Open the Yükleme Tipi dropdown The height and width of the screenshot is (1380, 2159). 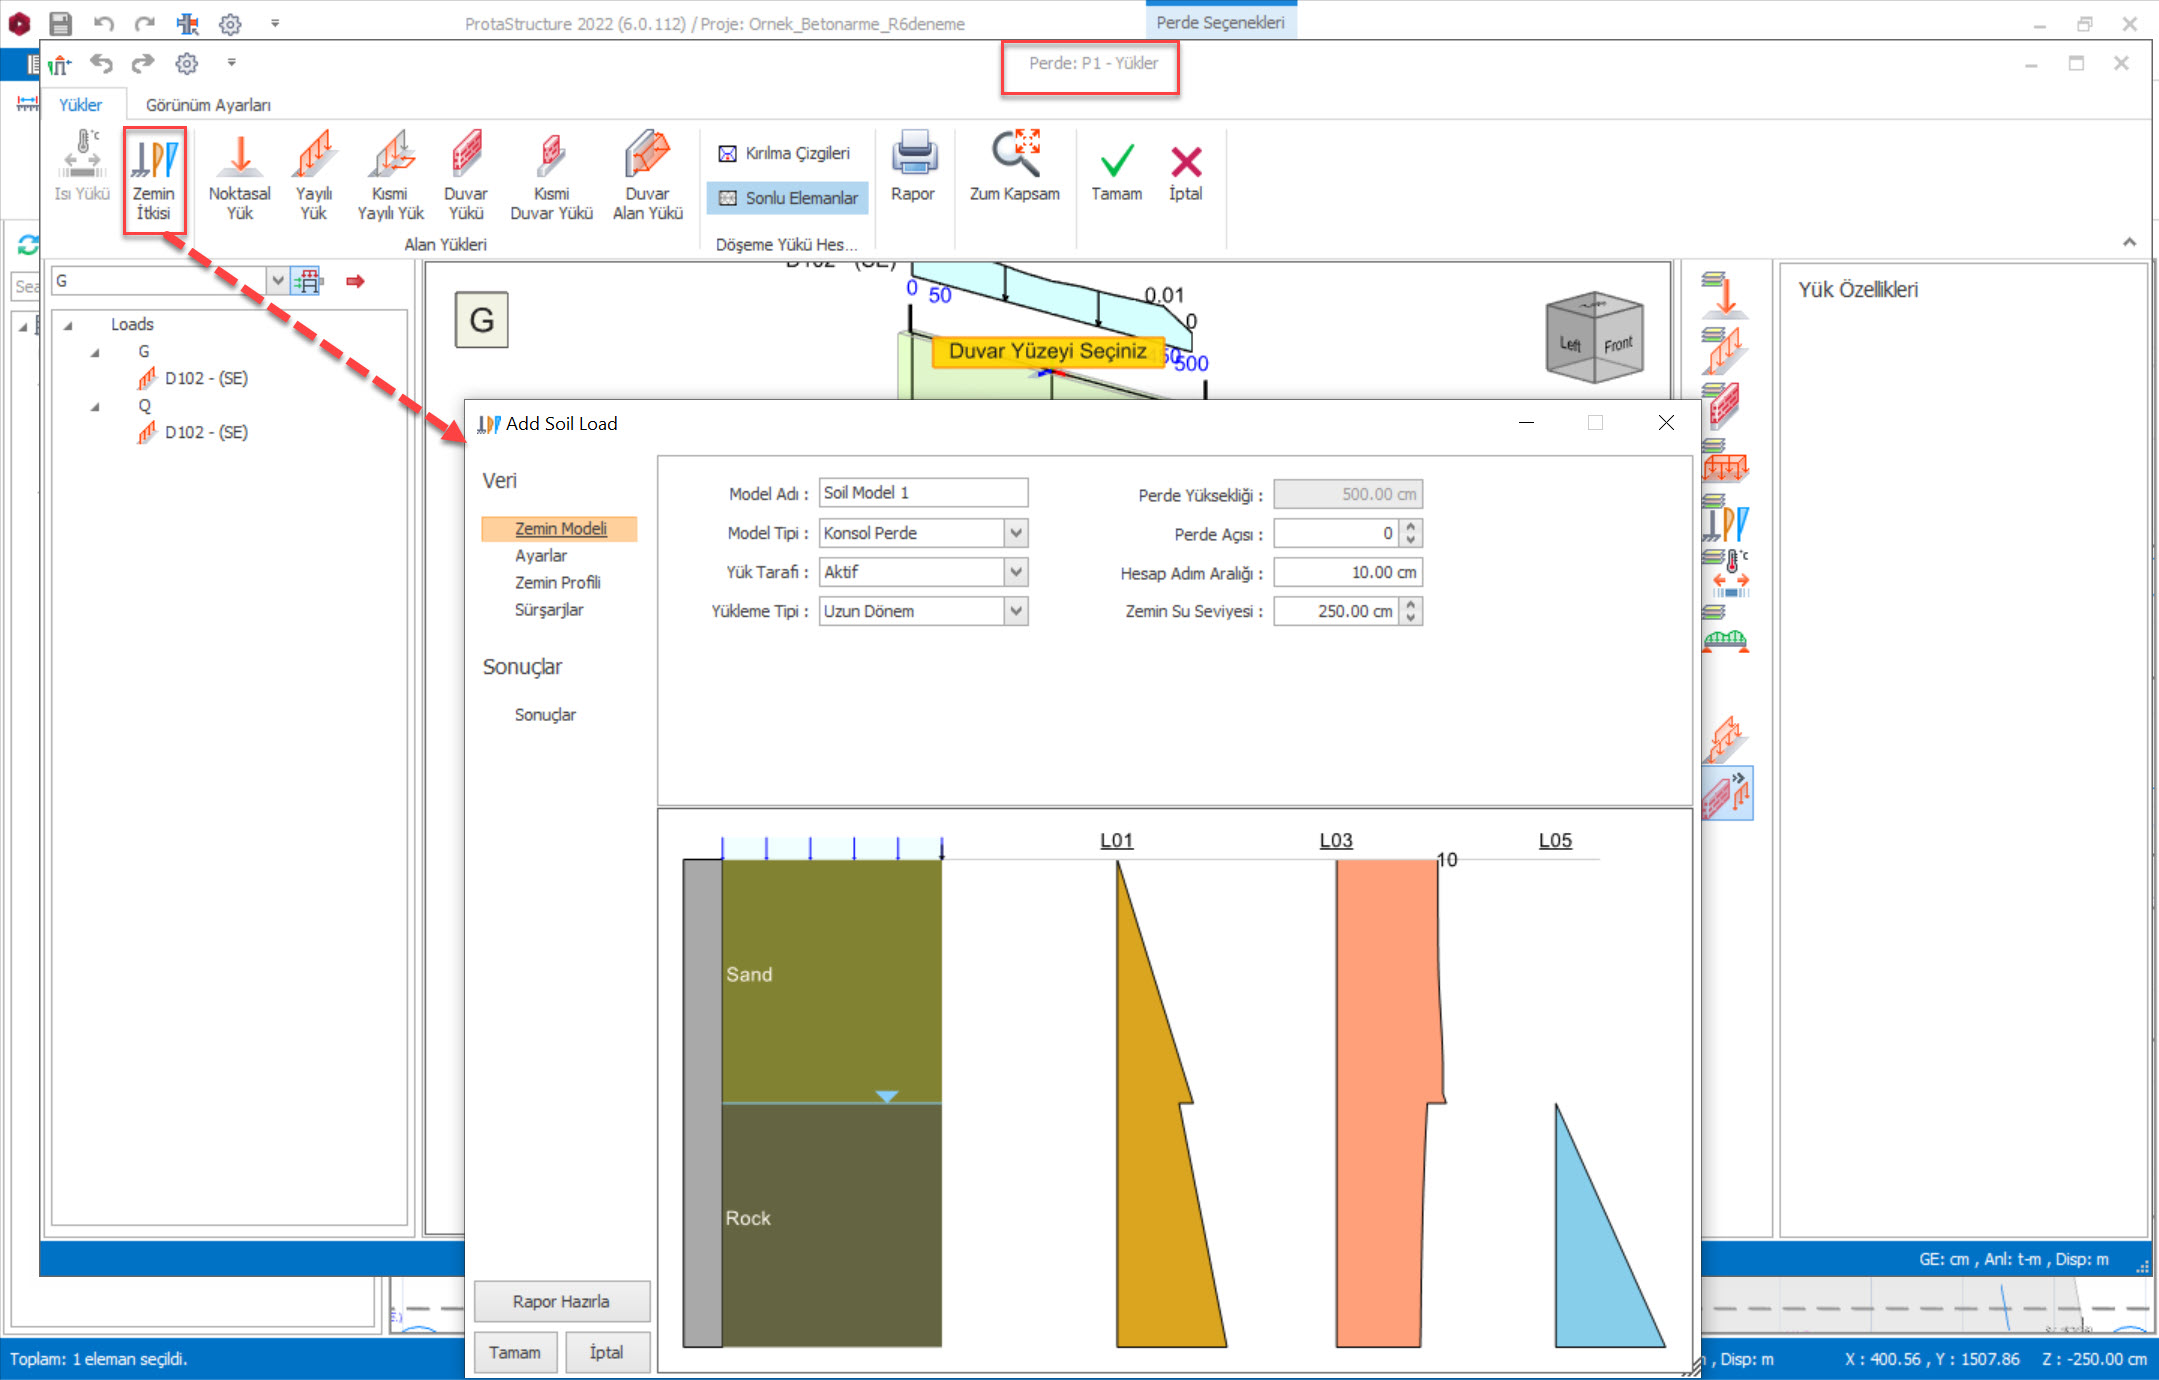[1015, 611]
